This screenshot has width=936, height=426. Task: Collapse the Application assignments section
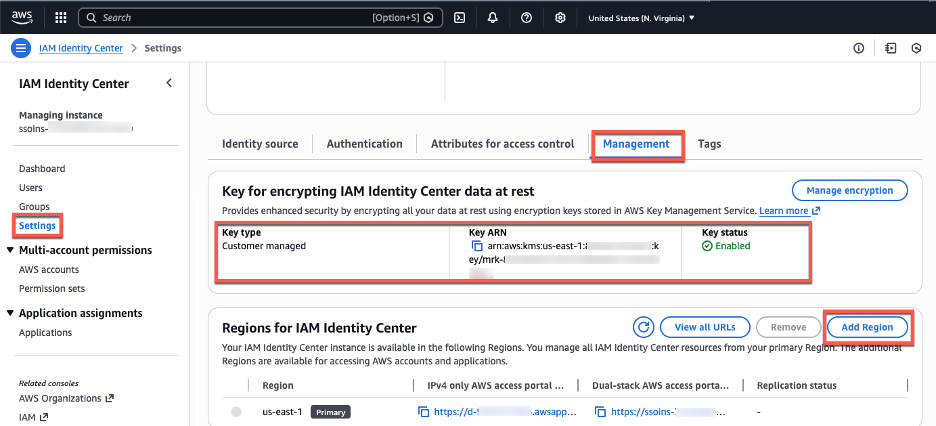pos(10,313)
